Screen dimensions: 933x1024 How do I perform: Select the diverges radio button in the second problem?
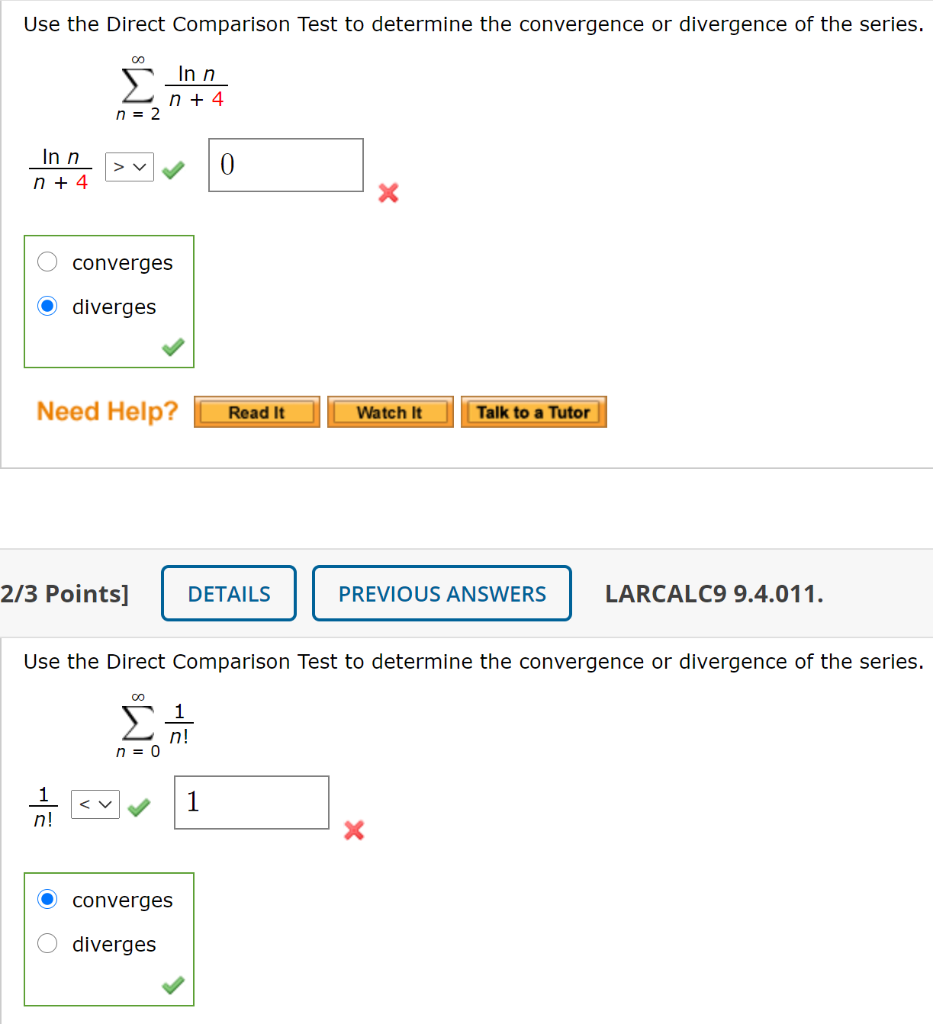(47, 943)
